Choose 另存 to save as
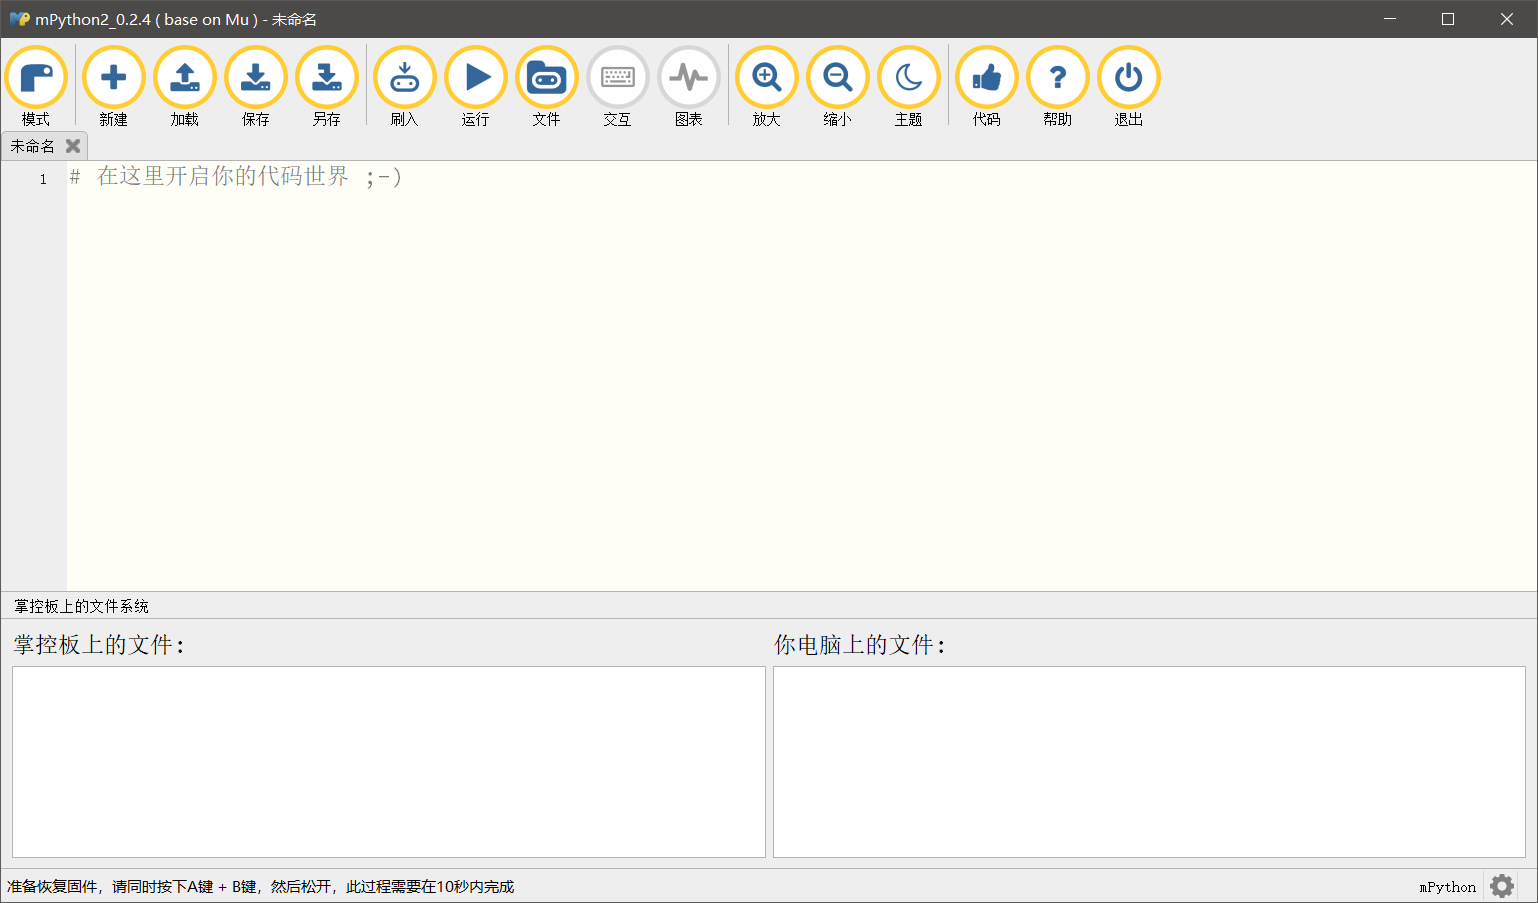 326,87
